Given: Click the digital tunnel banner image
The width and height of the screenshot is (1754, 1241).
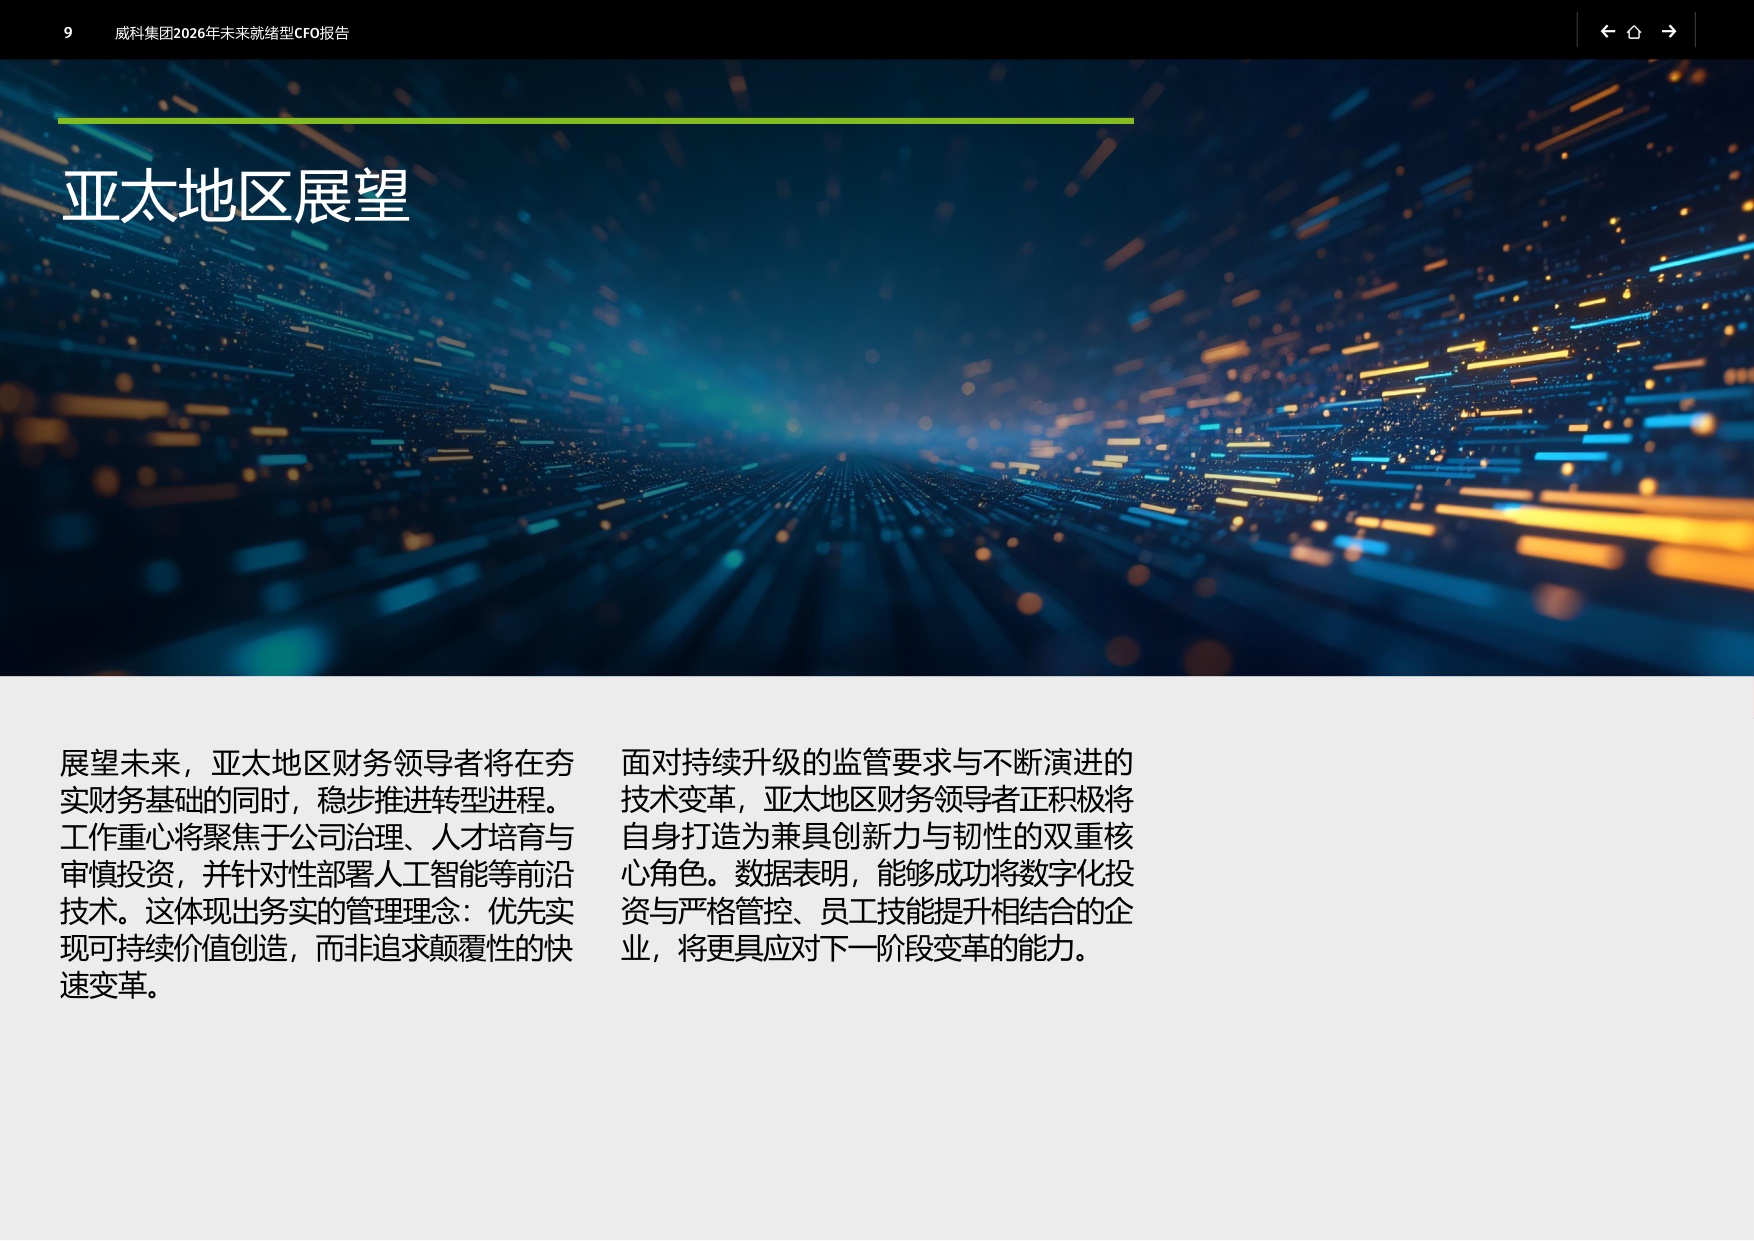Looking at the screenshot, I should (x=877, y=368).
